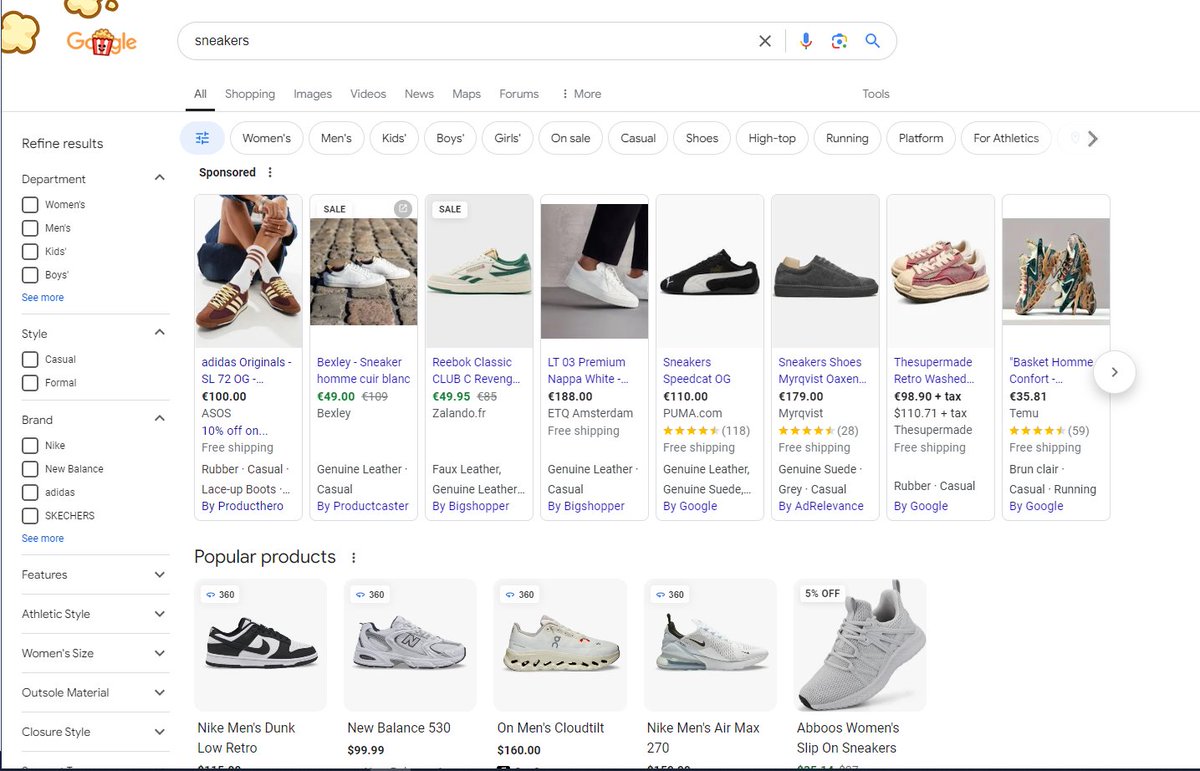Collapse the Department filter section
This screenshot has width=1200, height=771.
coord(159,178)
